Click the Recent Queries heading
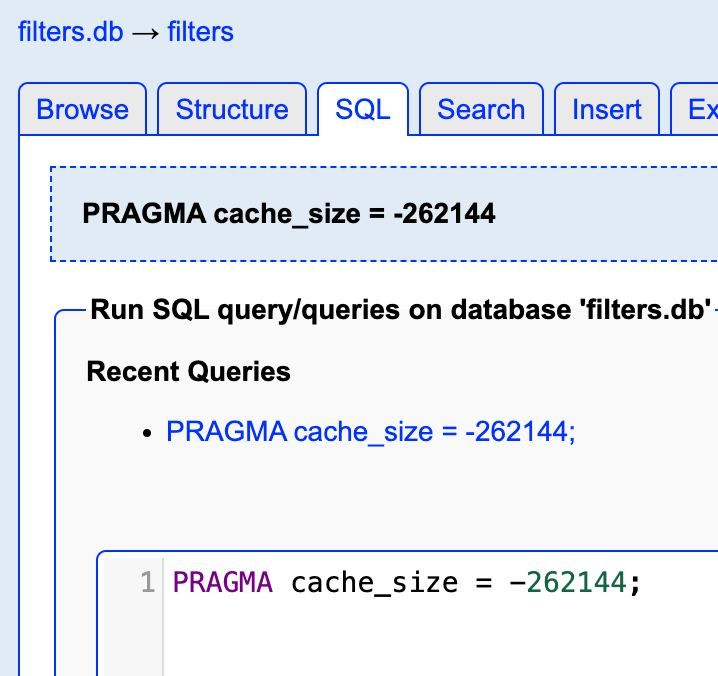This screenshot has width=718, height=676. tap(188, 372)
